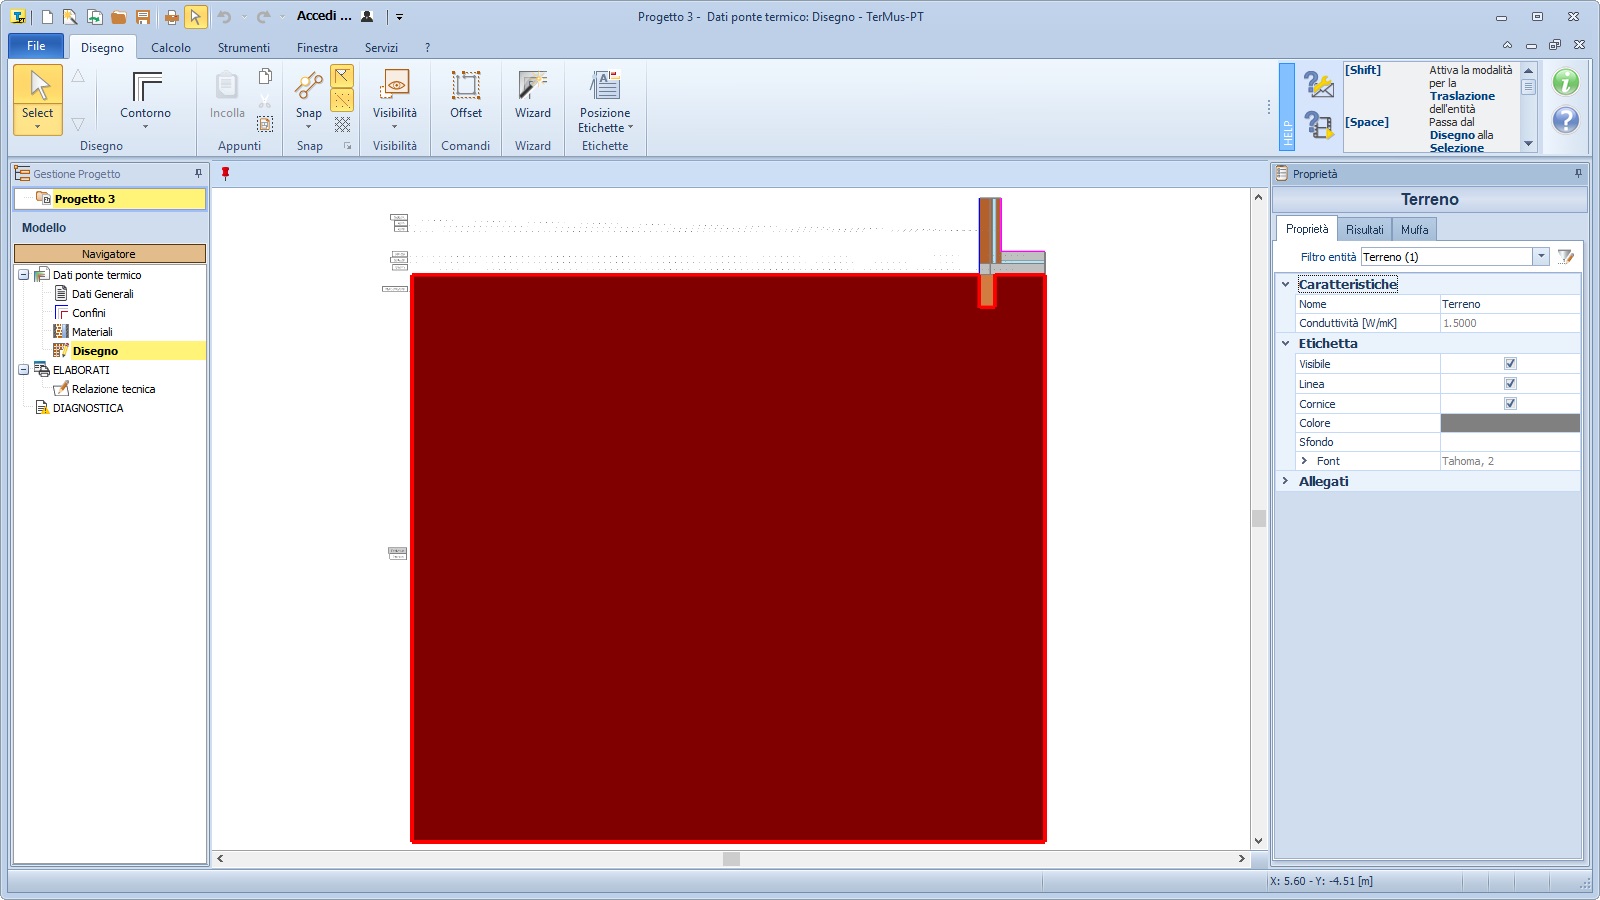Open the Risultati tab
Screen dimensions: 1600x900
point(1364,230)
